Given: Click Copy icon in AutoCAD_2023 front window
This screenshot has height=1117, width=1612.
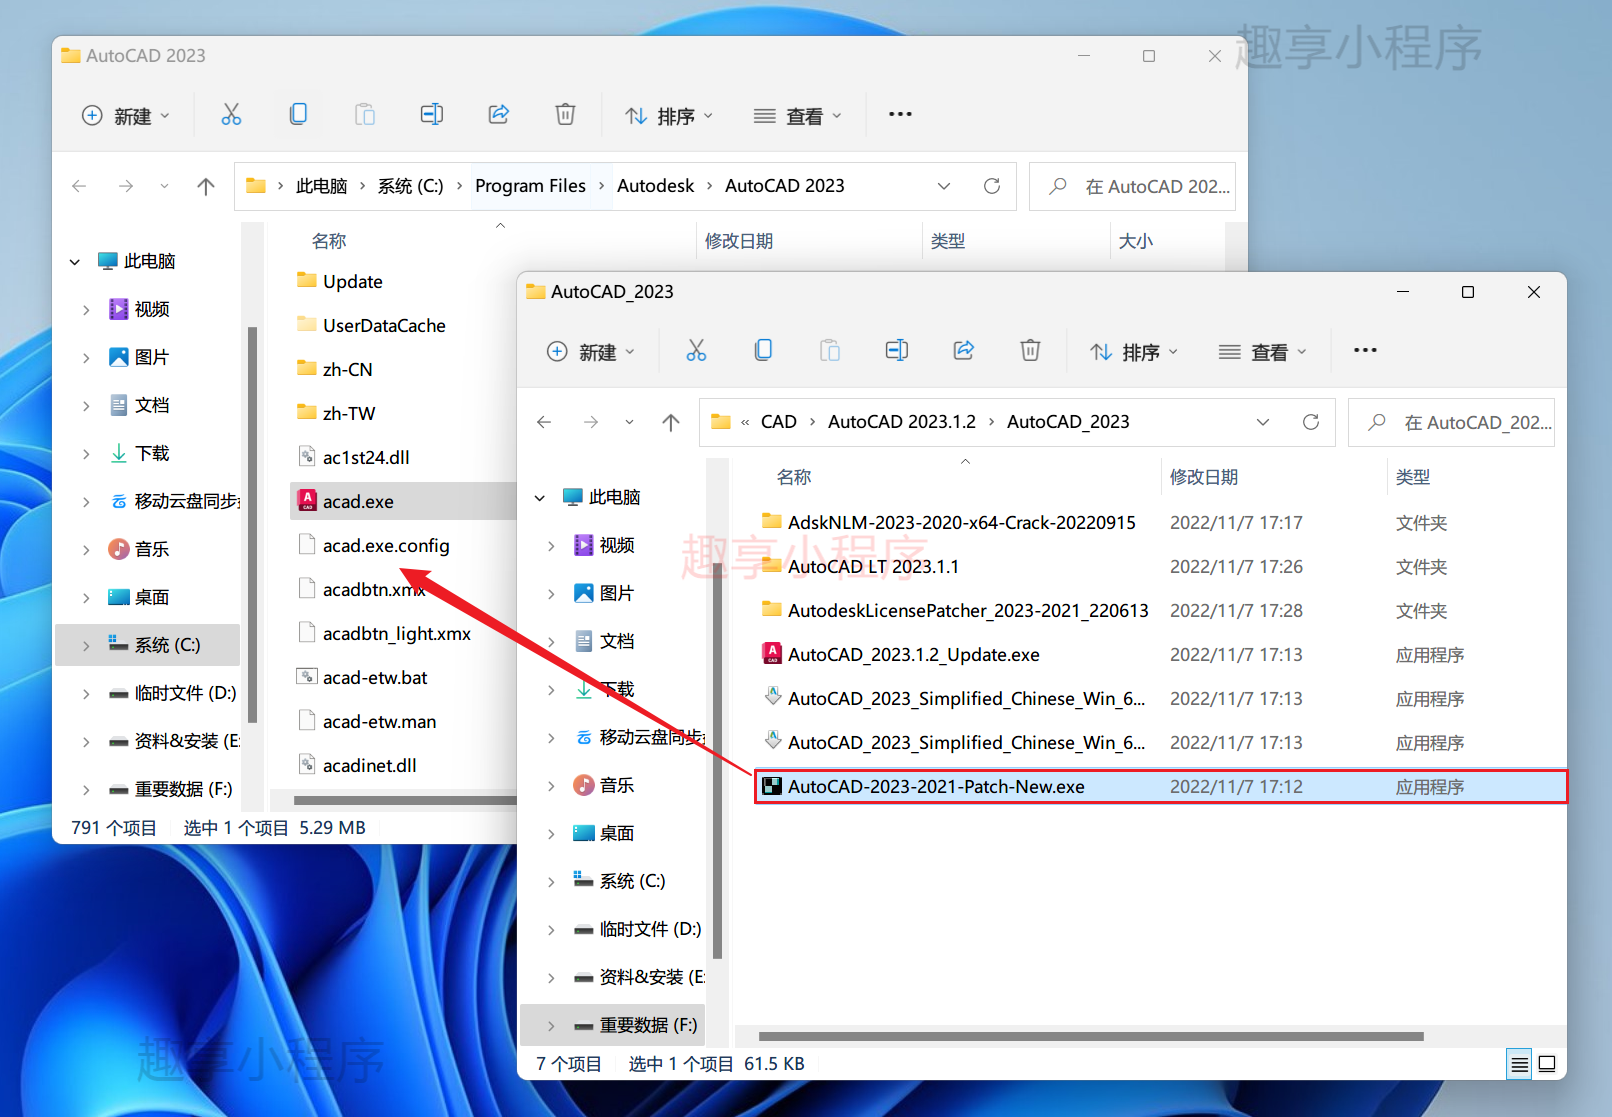Looking at the screenshot, I should coord(763,351).
